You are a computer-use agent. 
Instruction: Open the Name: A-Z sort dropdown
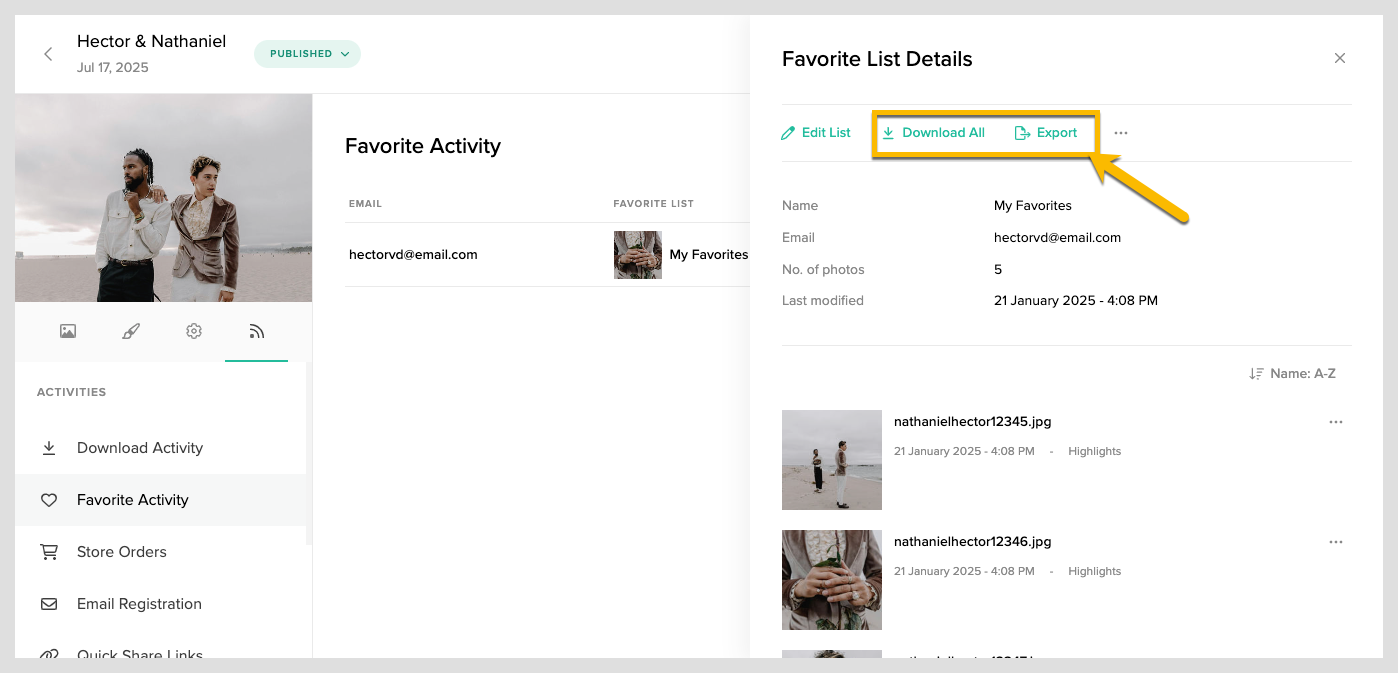tap(1292, 373)
